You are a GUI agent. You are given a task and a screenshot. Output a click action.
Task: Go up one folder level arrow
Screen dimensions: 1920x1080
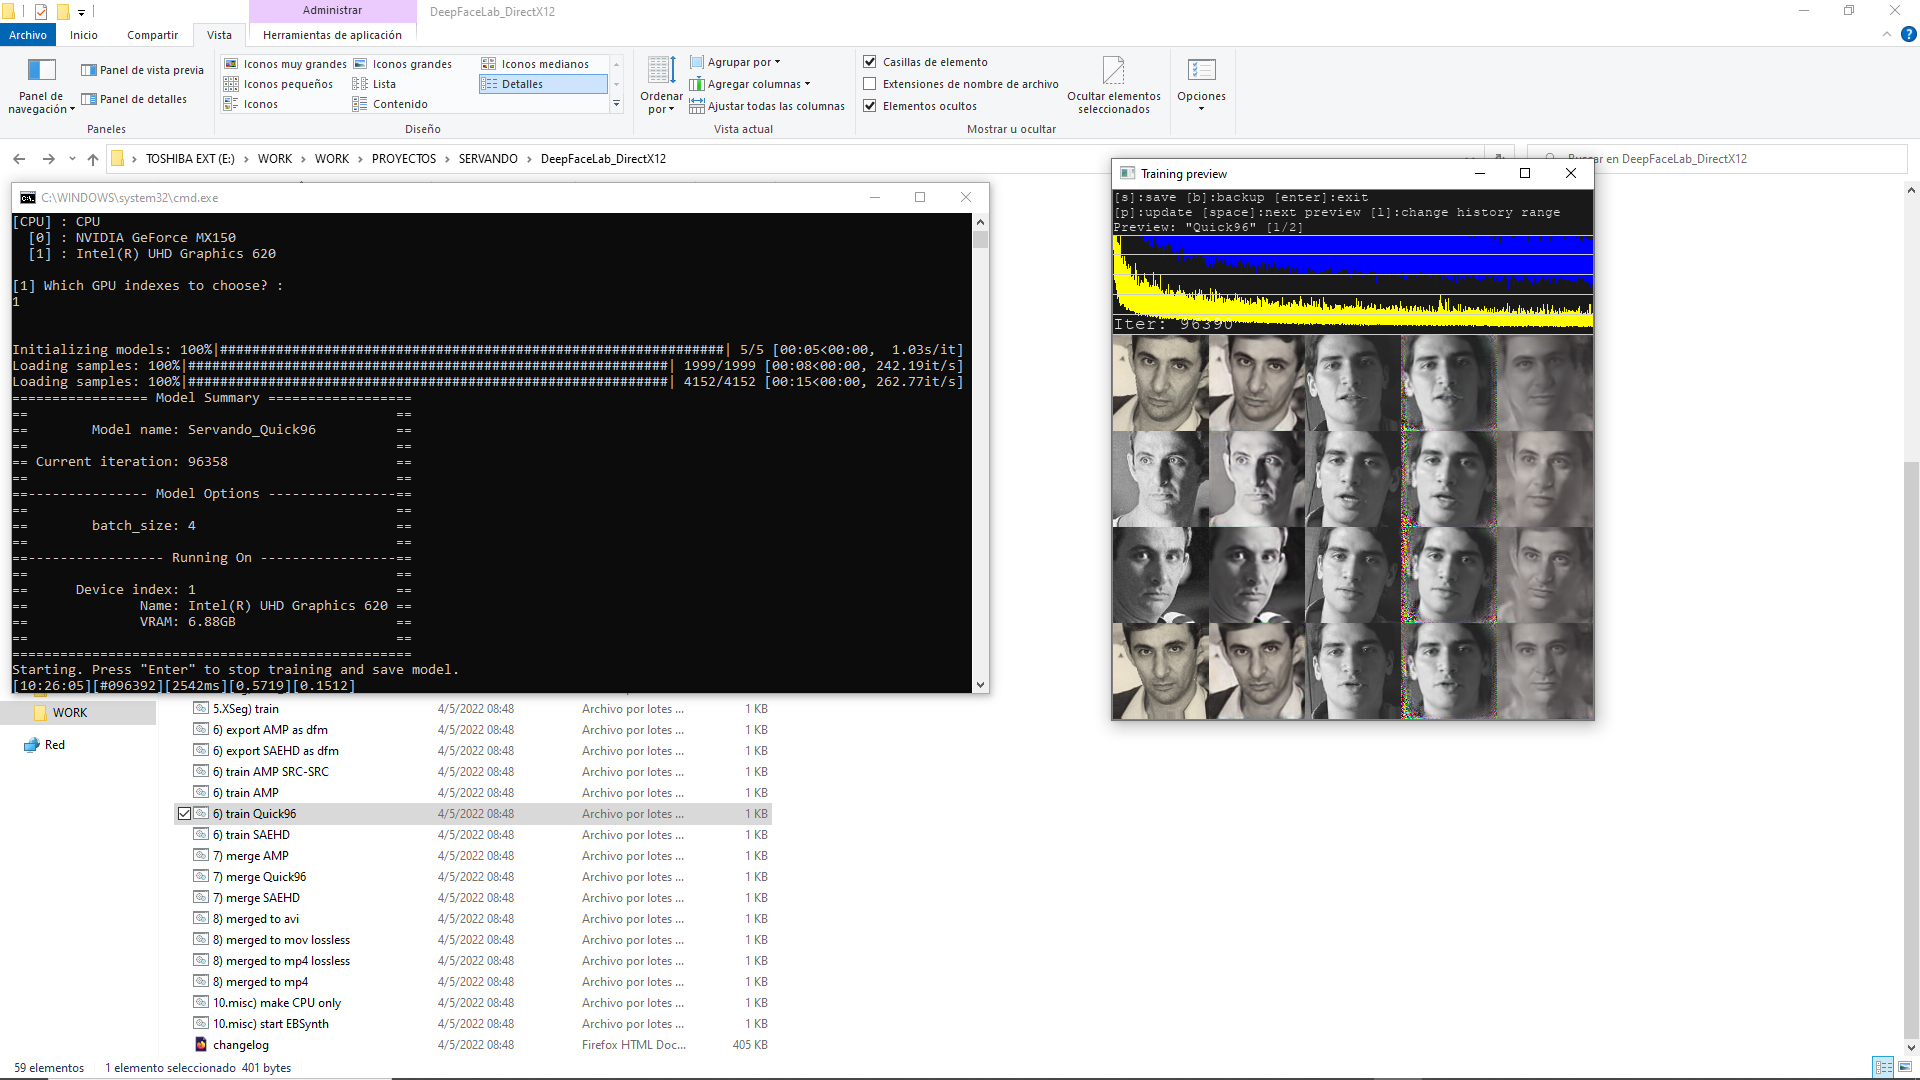(x=93, y=159)
